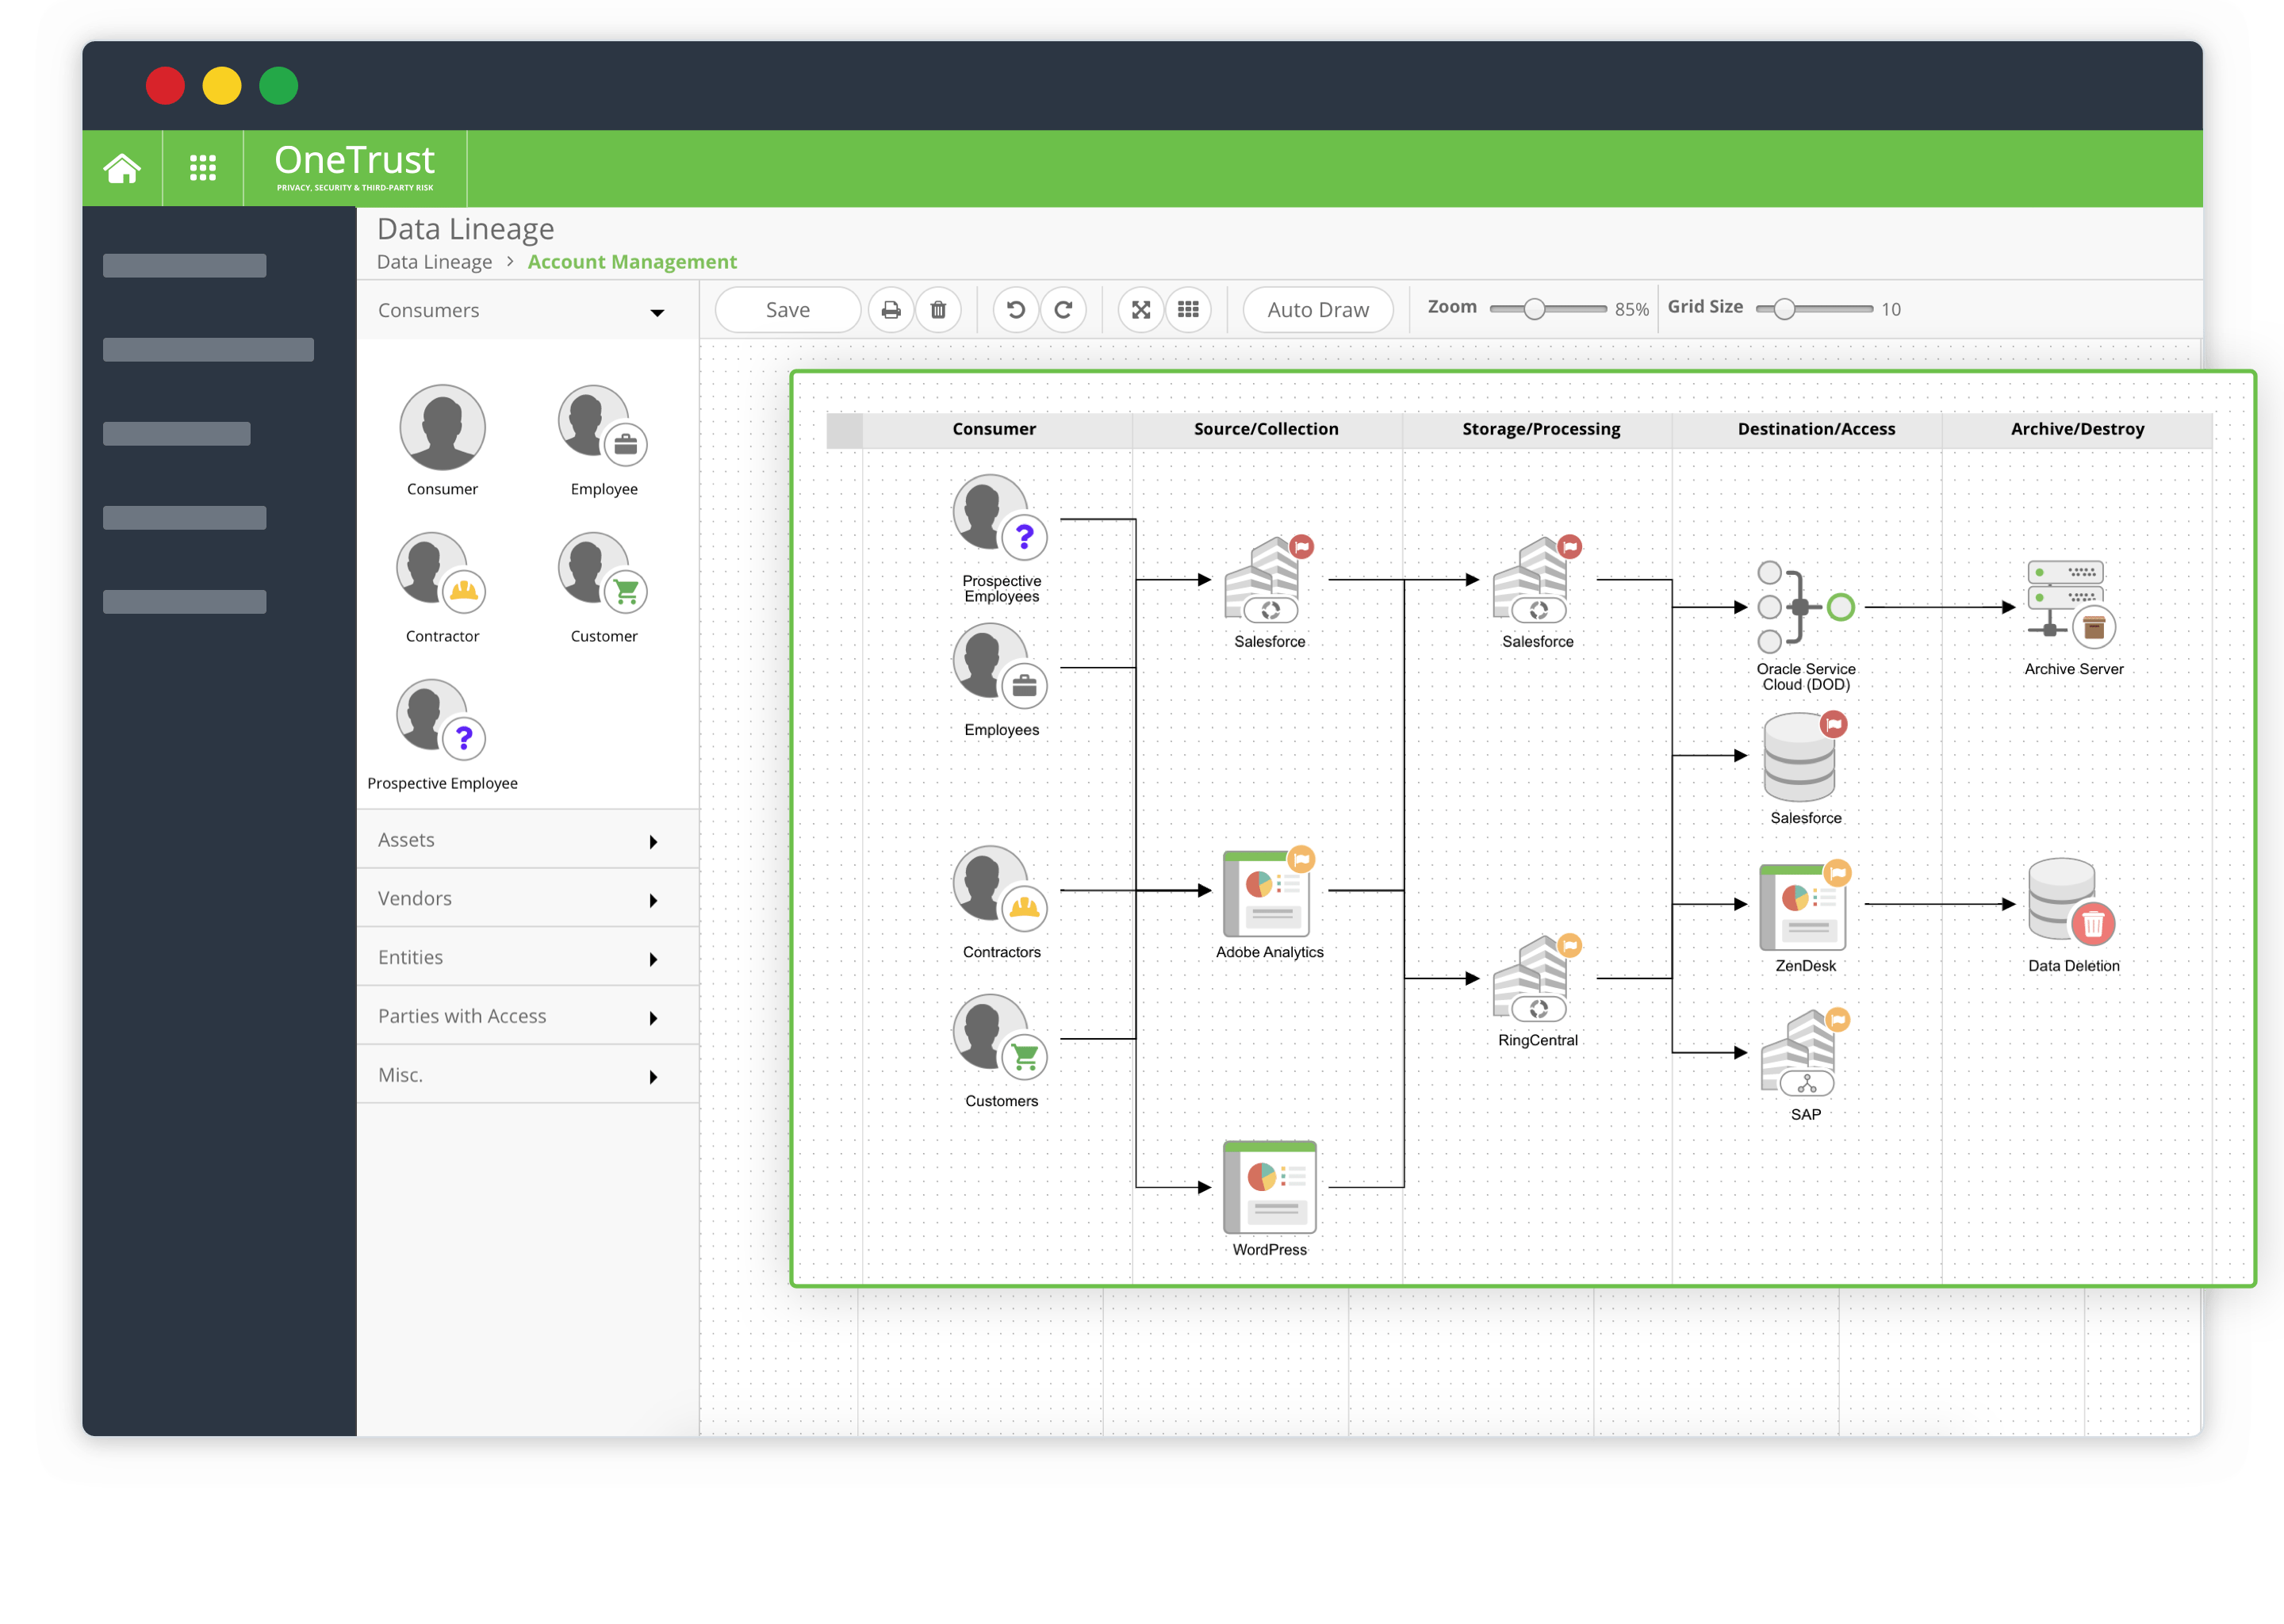The width and height of the screenshot is (2284, 1624).
Task: Select the Customer palette icon
Action: [x=602, y=573]
